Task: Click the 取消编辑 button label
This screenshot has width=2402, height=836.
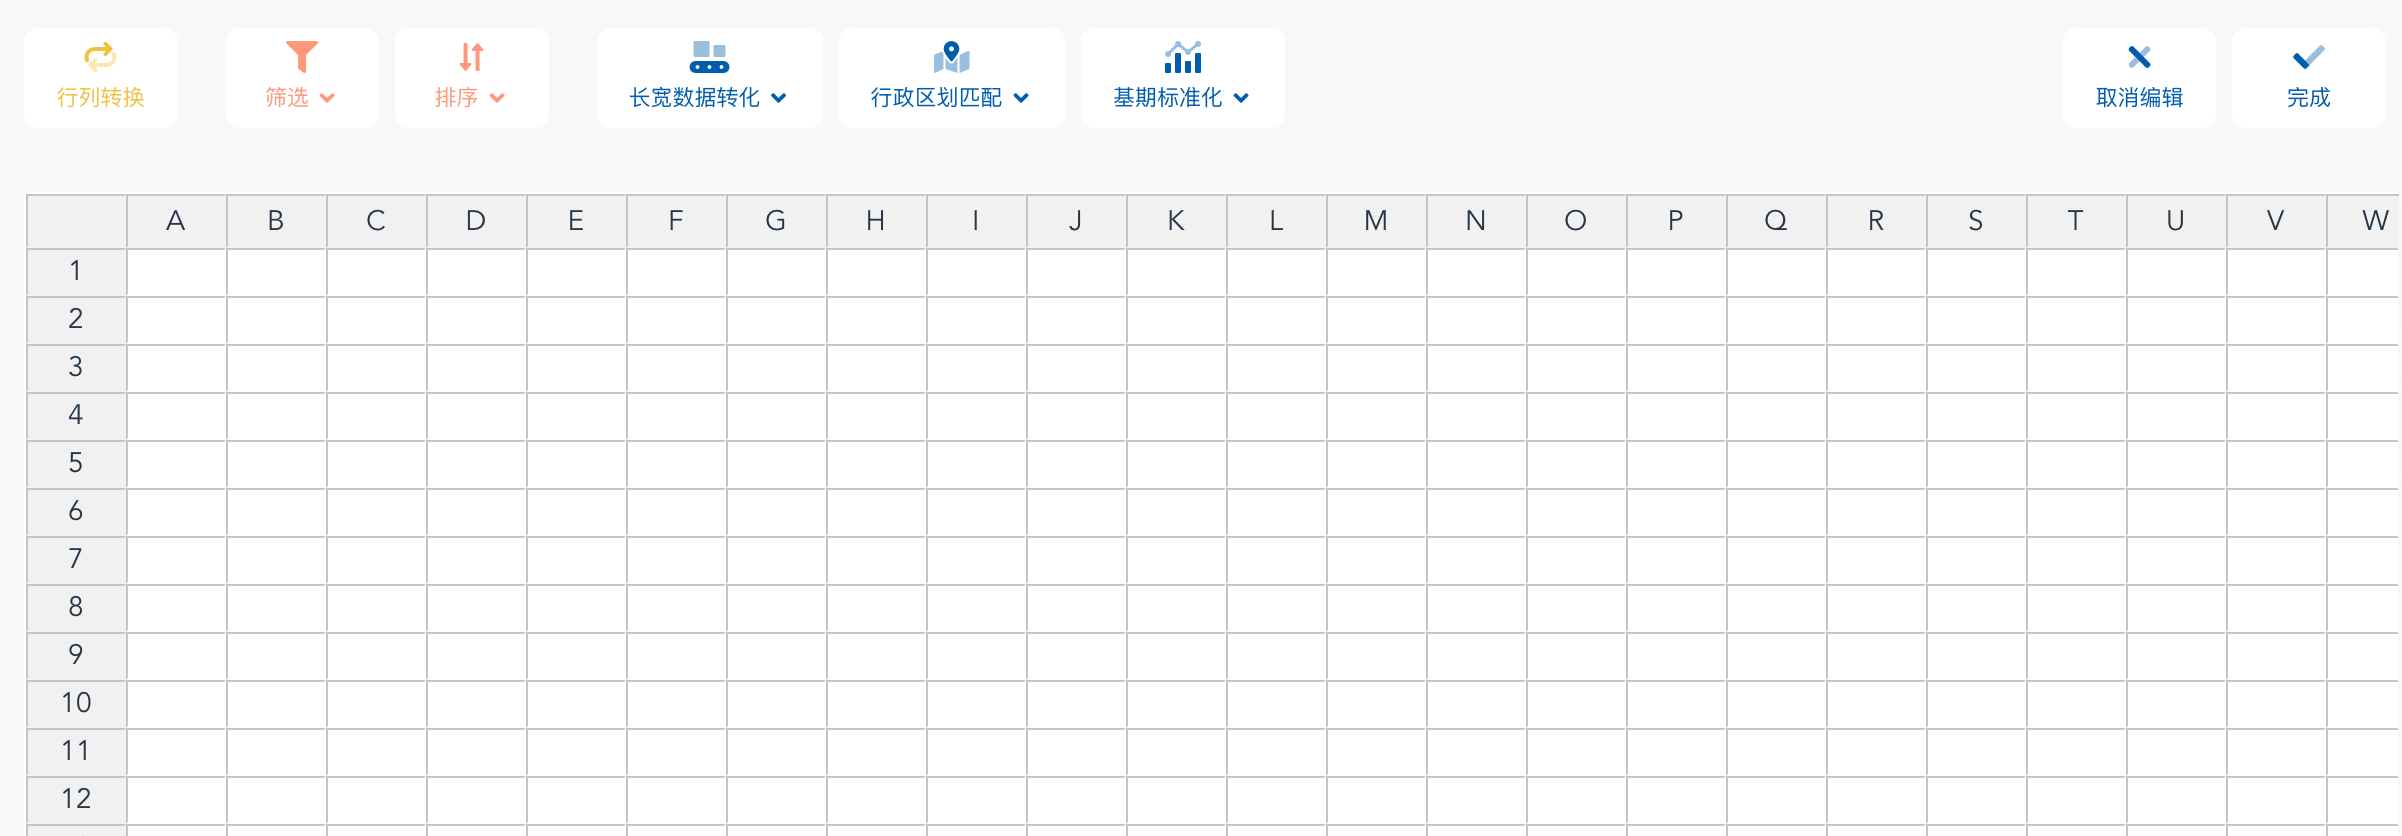Action: pyautogui.click(x=2139, y=97)
